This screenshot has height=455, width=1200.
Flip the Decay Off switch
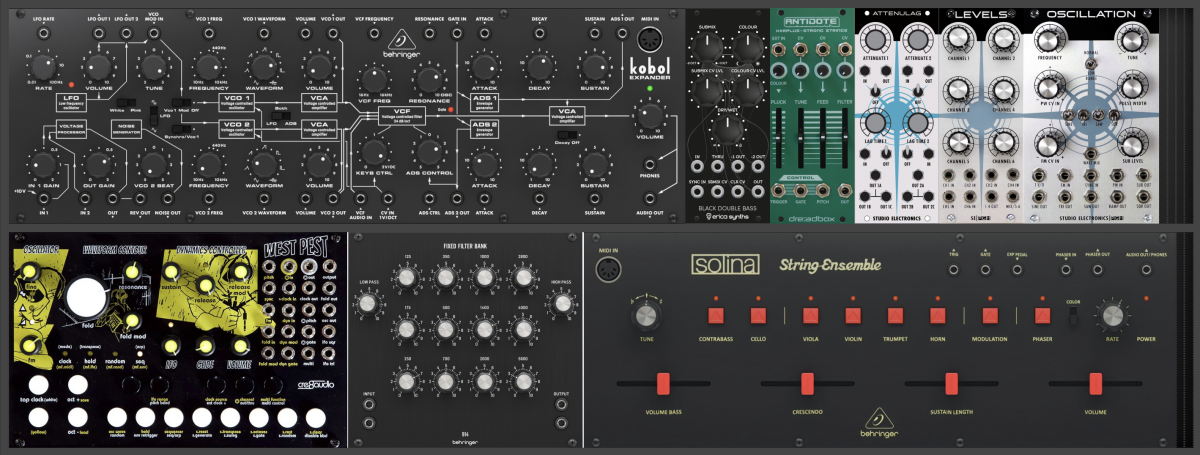566,134
